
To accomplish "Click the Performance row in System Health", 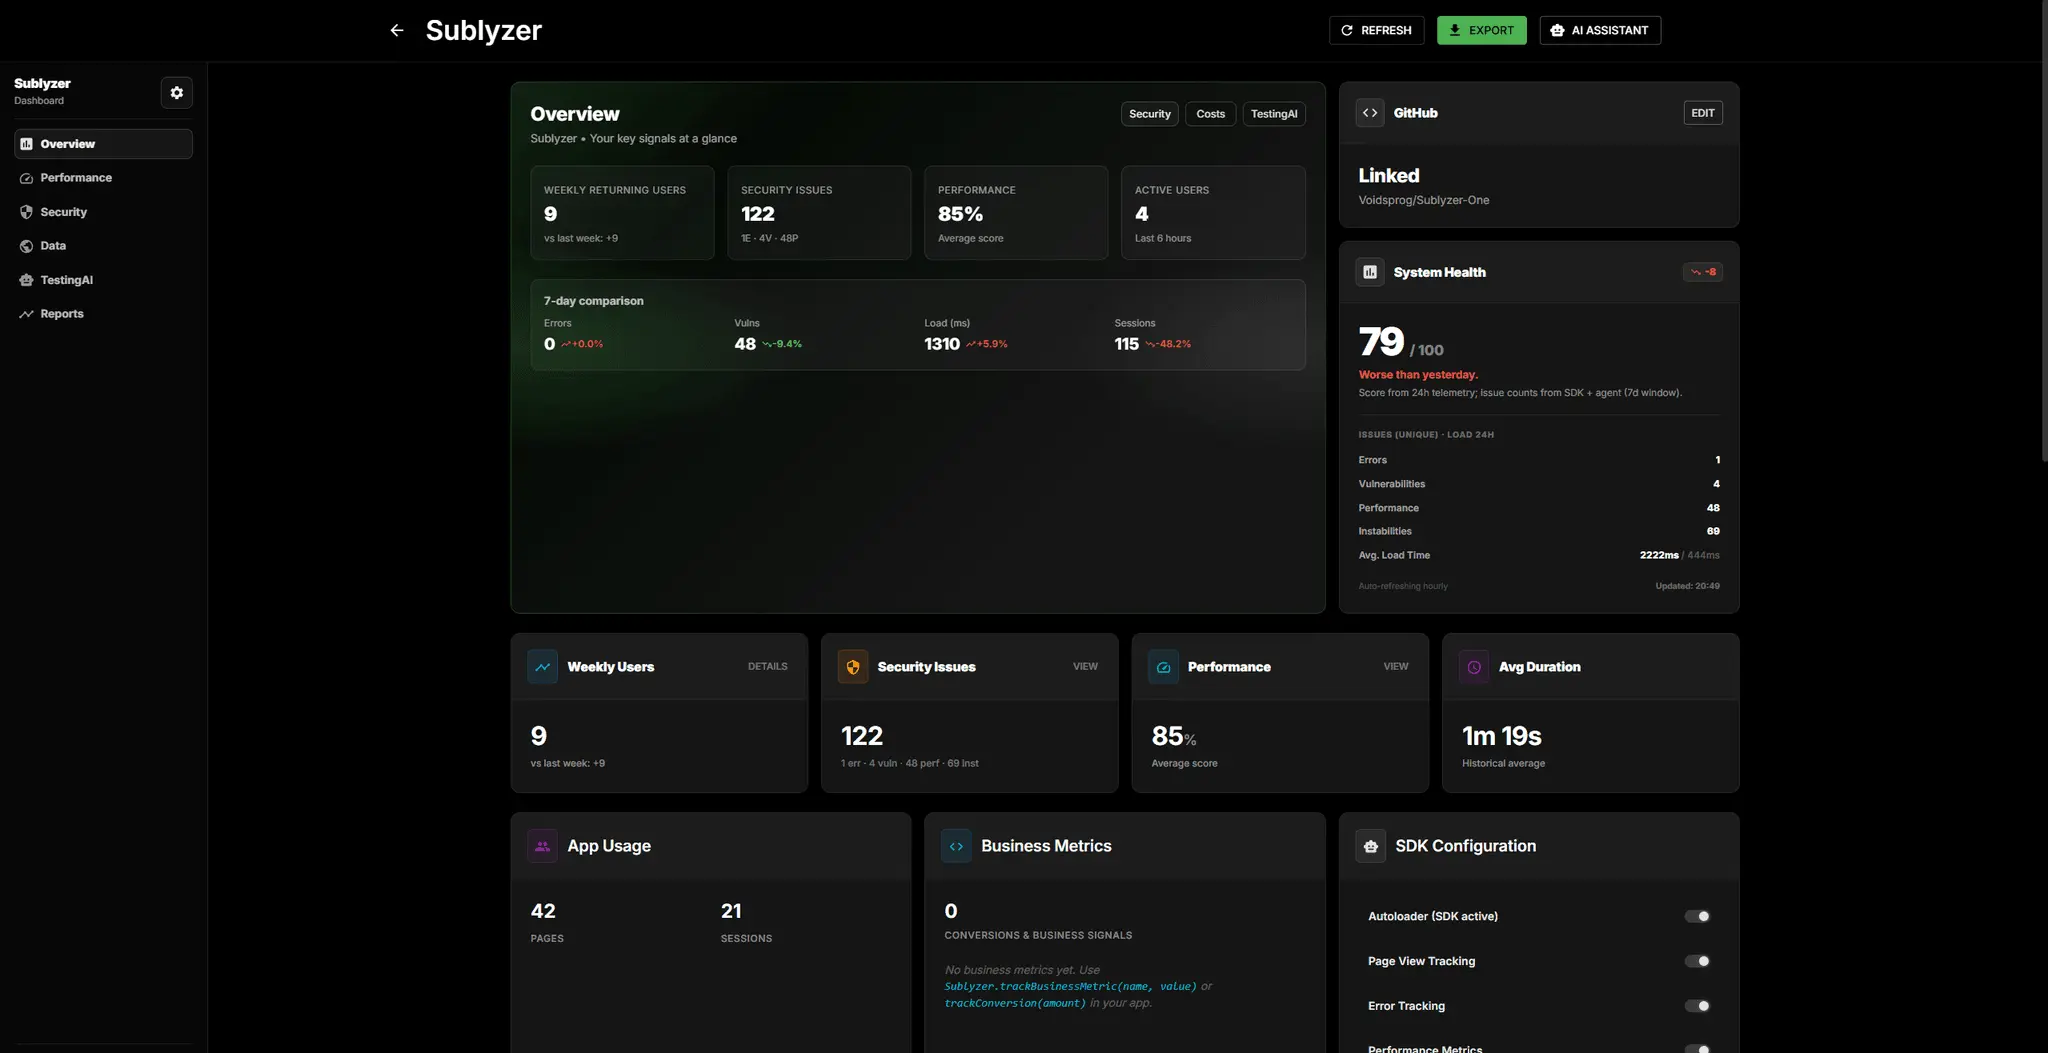I will (1539, 508).
